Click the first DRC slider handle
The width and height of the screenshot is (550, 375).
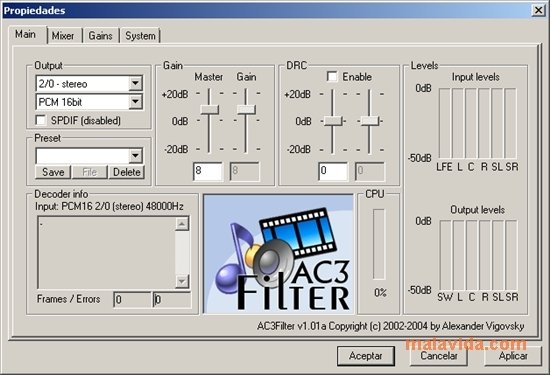click(x=333, y=121)
